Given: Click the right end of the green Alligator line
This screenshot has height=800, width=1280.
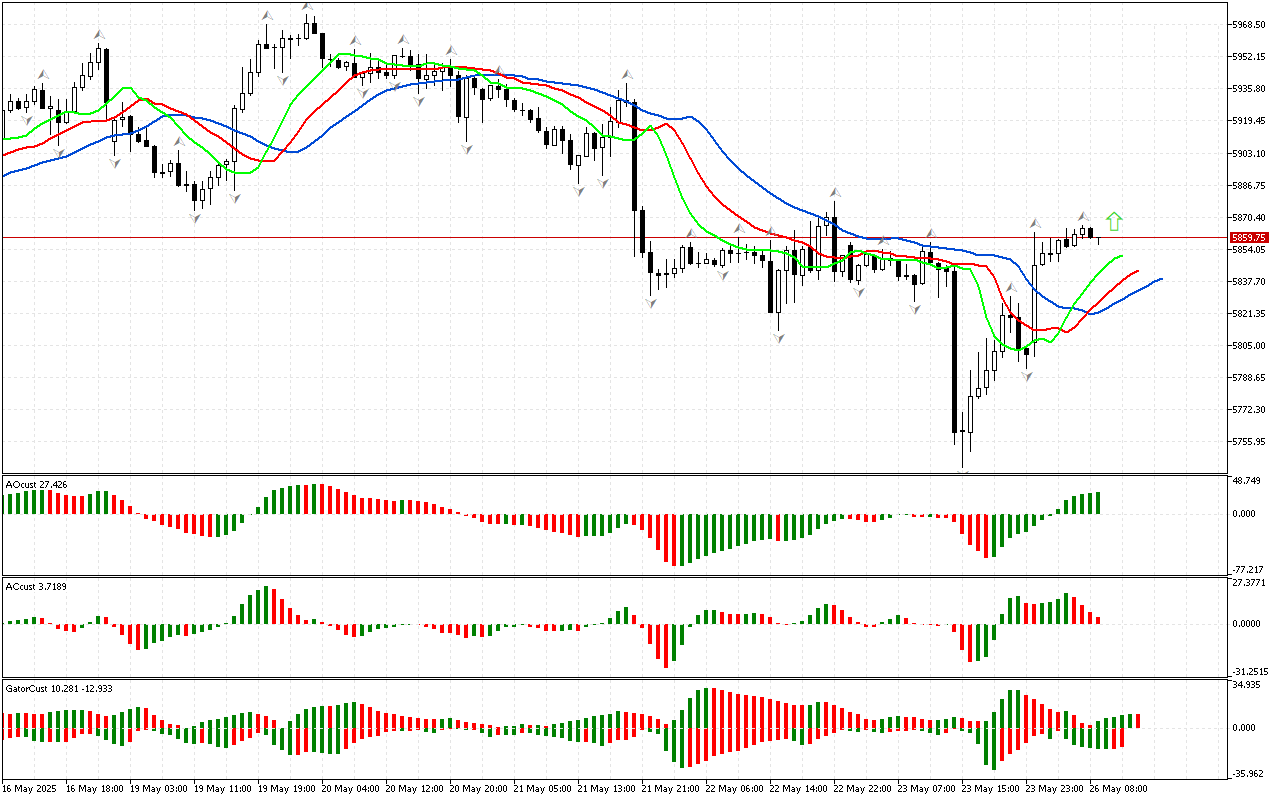Looking at the screenshot, I should (x=1121, y=256).
